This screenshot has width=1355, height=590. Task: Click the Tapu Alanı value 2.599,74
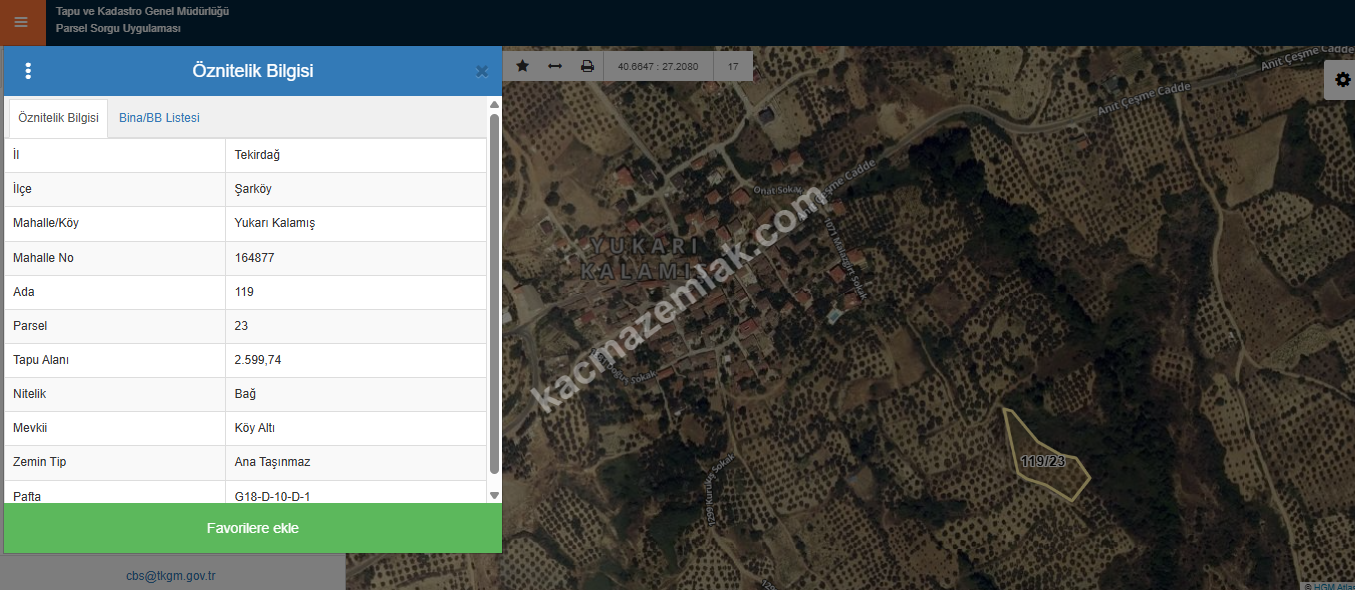coord(258,360)
